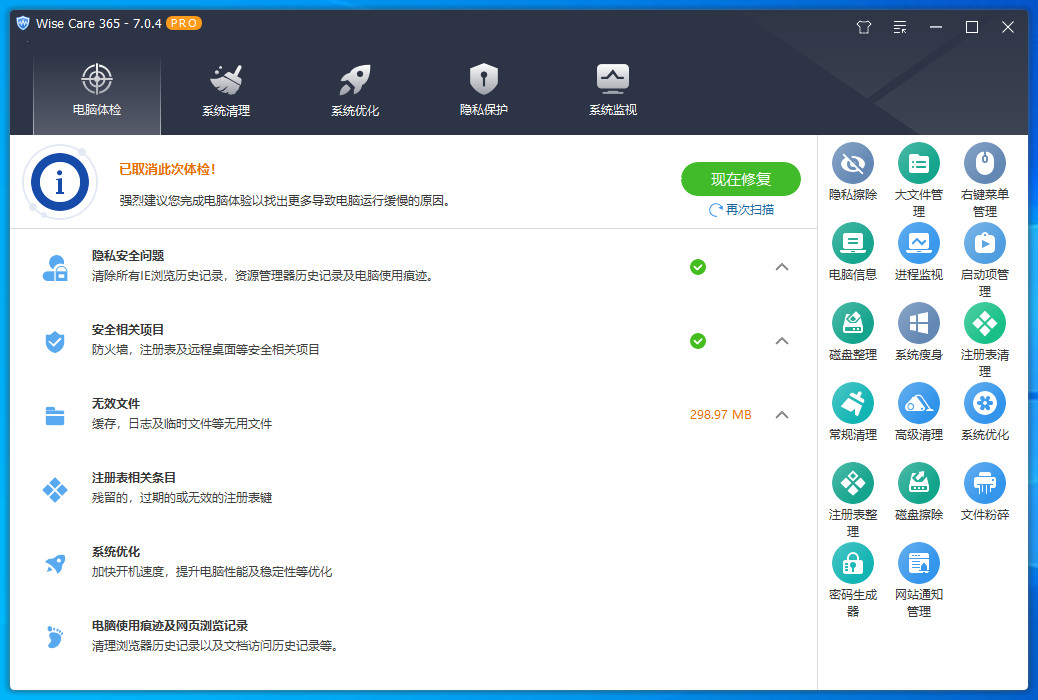The image size is (1038, 700).
Task: Click the 再次扫描 rescan link
Action: 741,210
